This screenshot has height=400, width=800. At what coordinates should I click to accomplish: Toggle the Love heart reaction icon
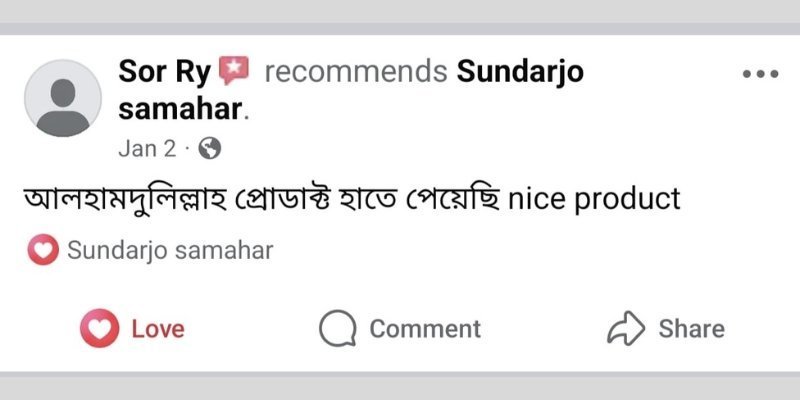click(99, 328)
